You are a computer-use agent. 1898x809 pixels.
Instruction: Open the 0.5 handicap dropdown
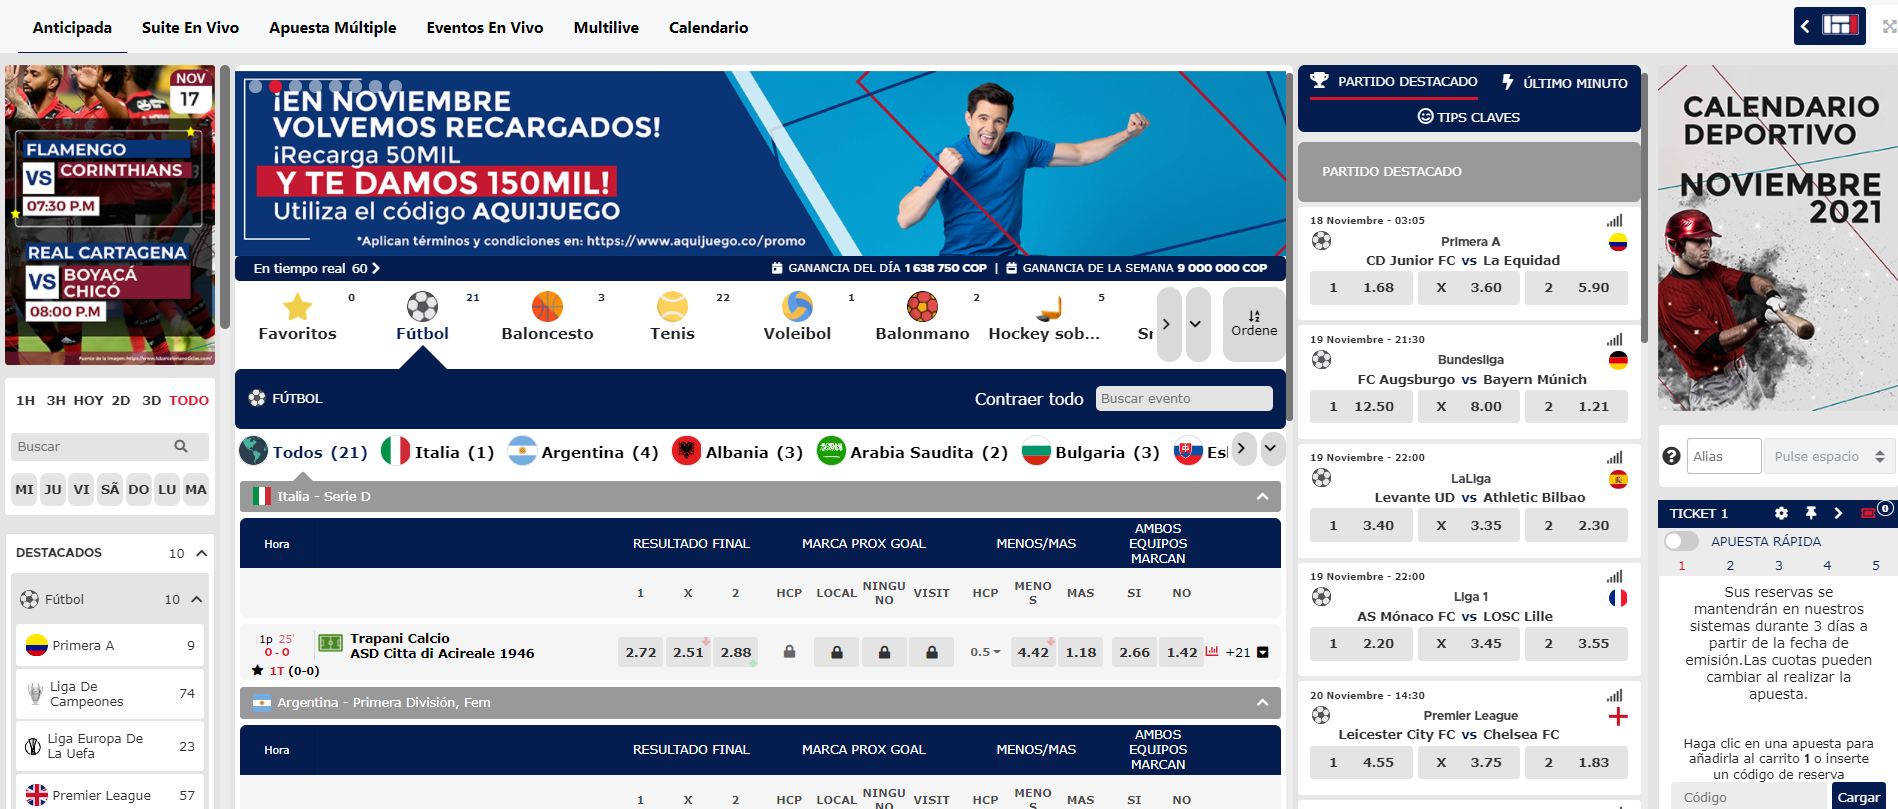click(985, 652)
